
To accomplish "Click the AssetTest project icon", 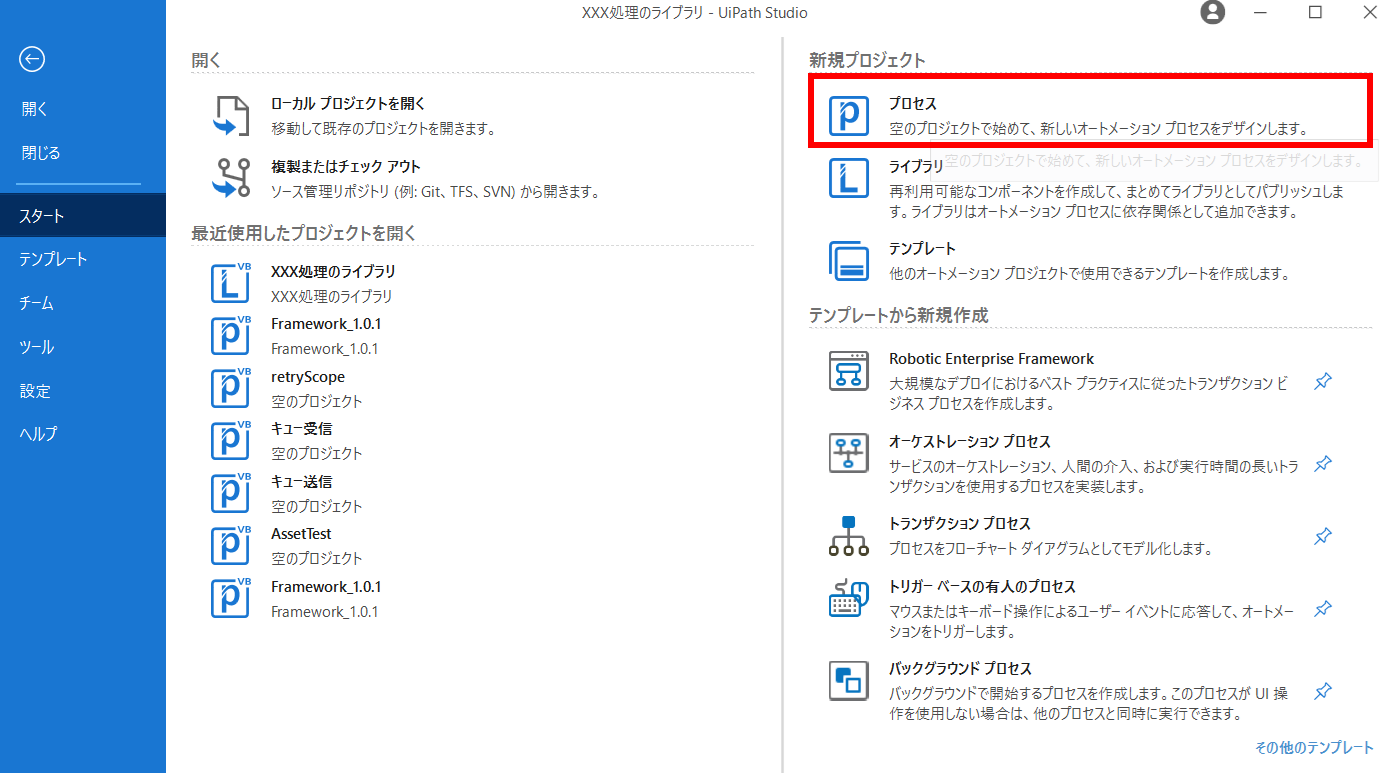I will 231,545.
